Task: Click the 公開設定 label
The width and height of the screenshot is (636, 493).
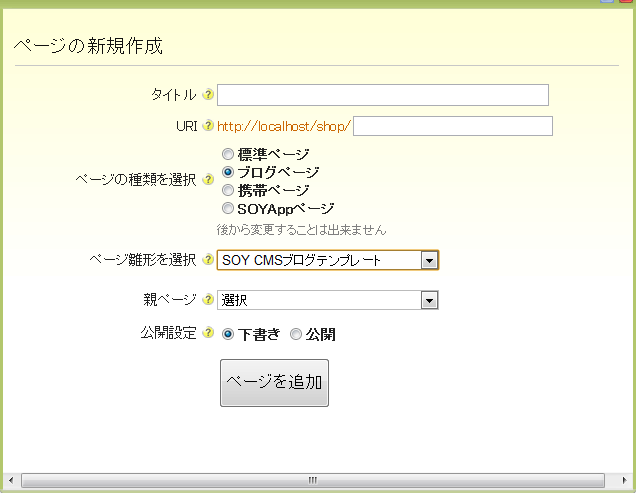Action: [168, 333]
